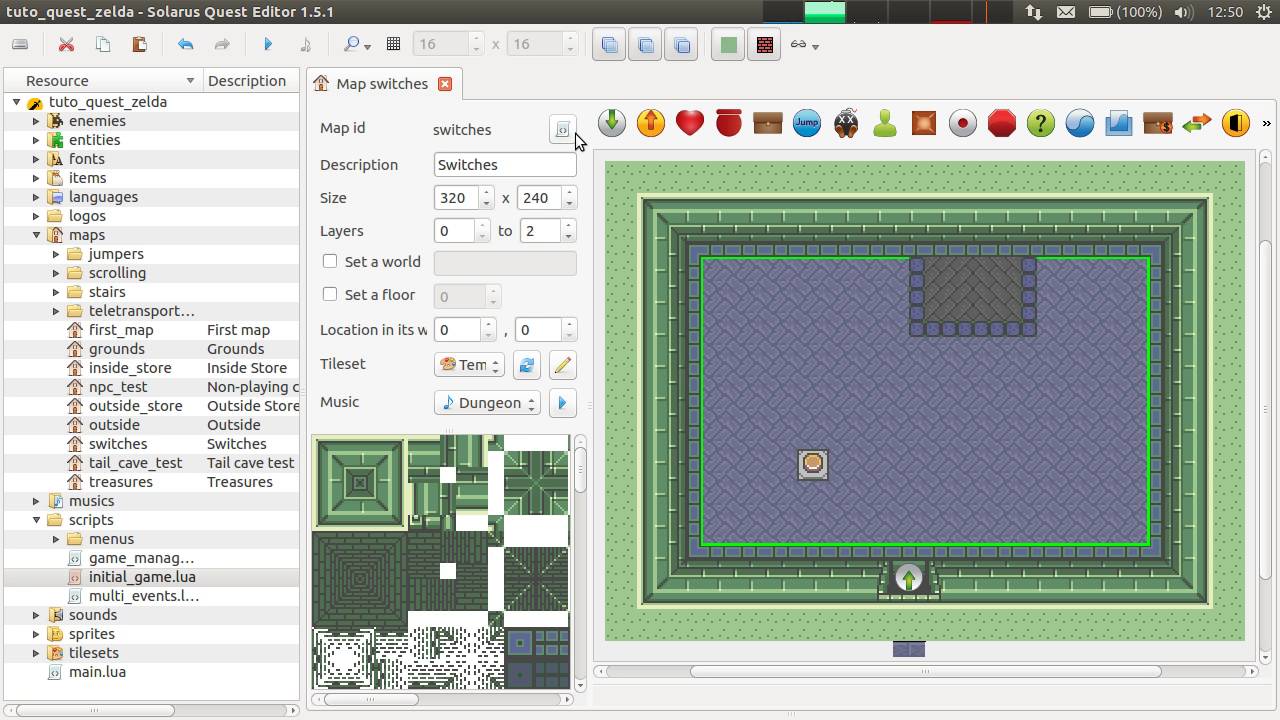This screenshot has height=720, width=1280.
Task: Select the Jumper entity tool
Action: coord(807,123)
